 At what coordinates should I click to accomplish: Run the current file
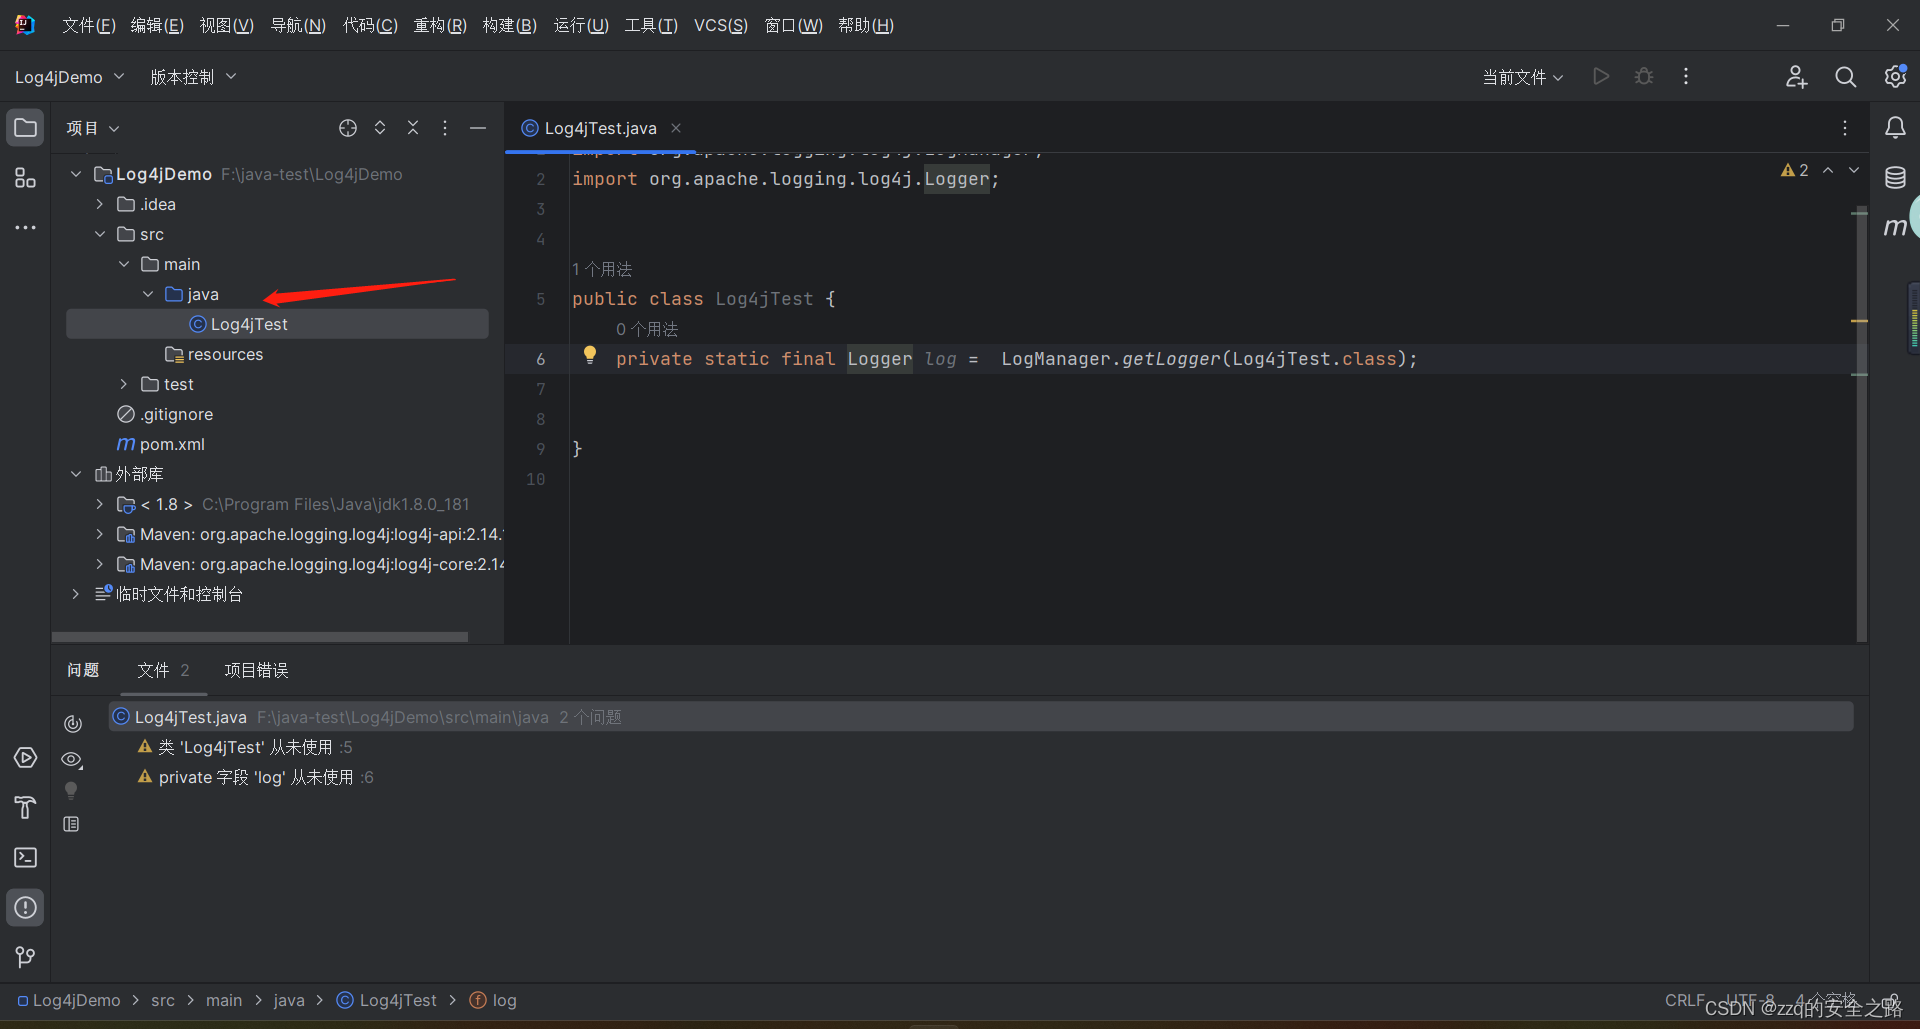[x=1601, y=77]
